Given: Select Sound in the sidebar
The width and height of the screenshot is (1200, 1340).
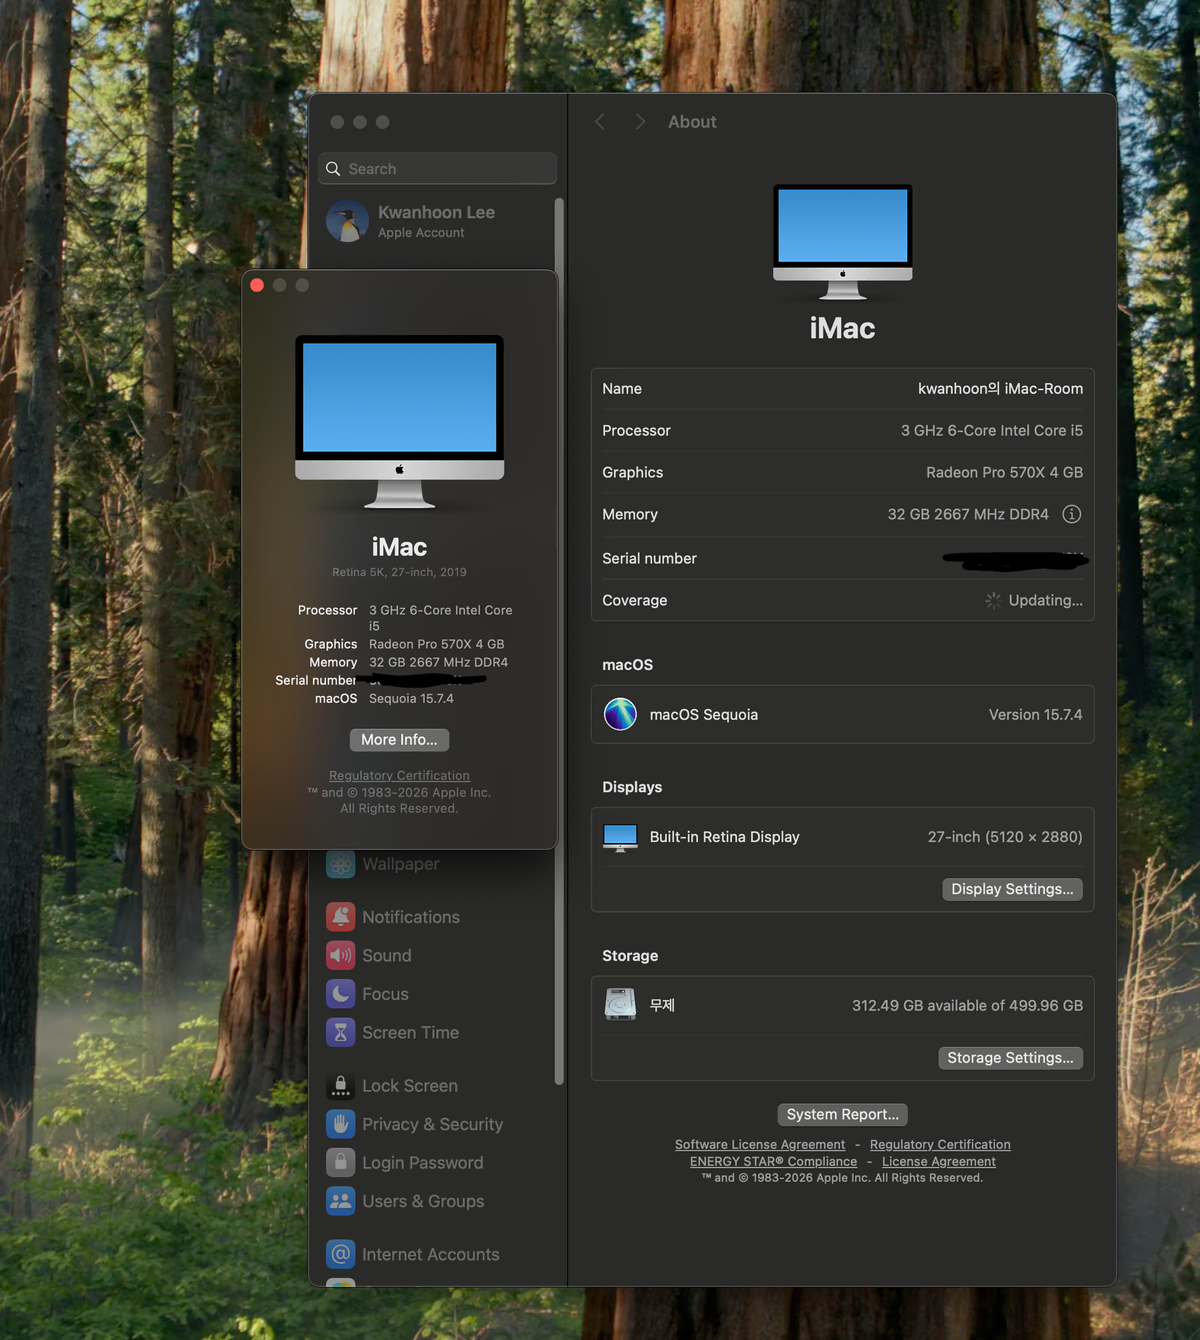Looking at the screenshot, I should [437, 956].
